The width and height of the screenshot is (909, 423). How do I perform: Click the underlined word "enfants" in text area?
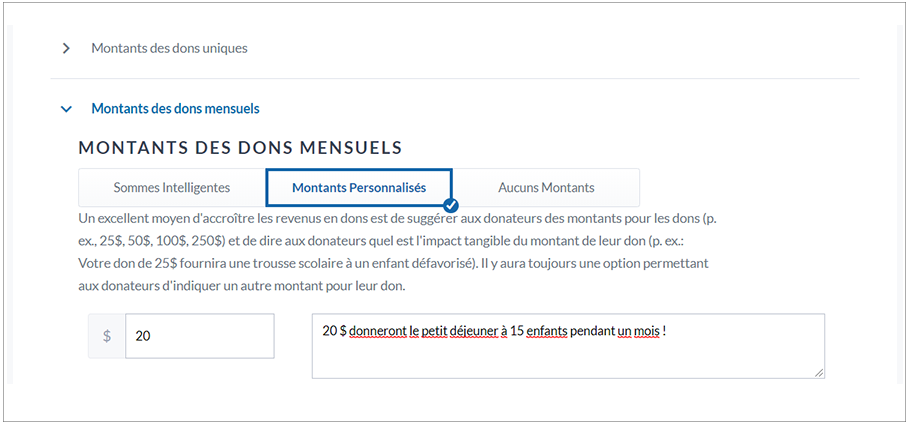coord(546,330)
